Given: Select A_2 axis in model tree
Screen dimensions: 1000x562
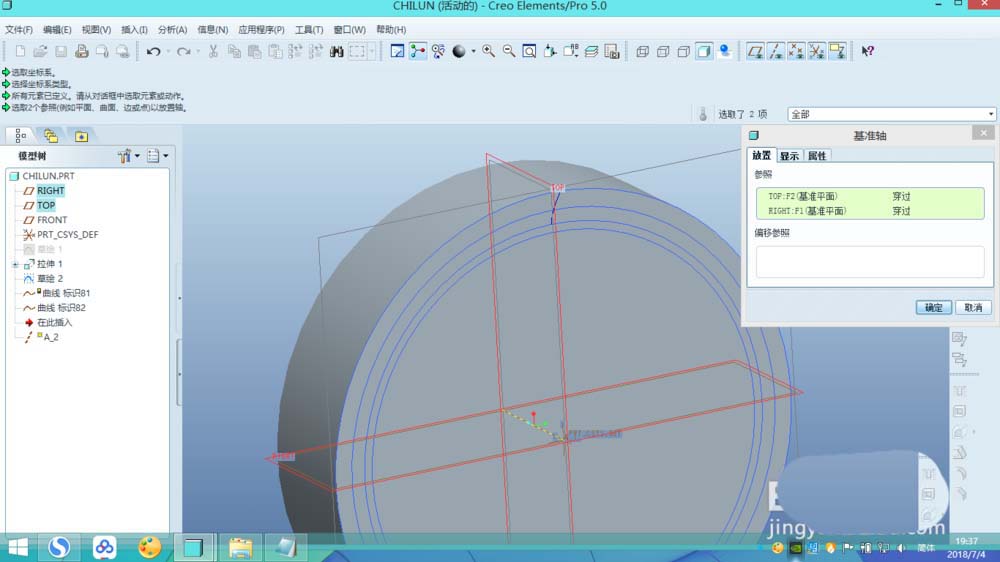Looking at the screenshot, I should 51,337.
